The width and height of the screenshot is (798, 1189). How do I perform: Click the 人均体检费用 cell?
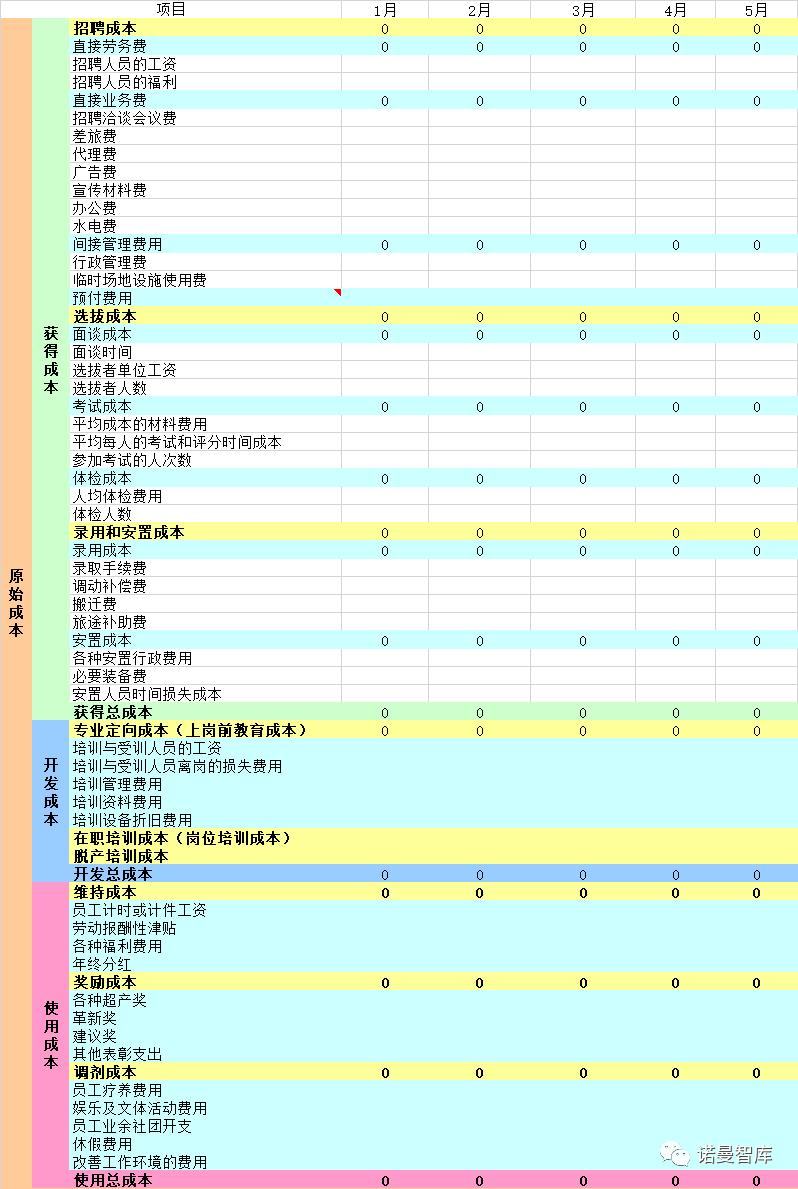[x=206, y=497]
